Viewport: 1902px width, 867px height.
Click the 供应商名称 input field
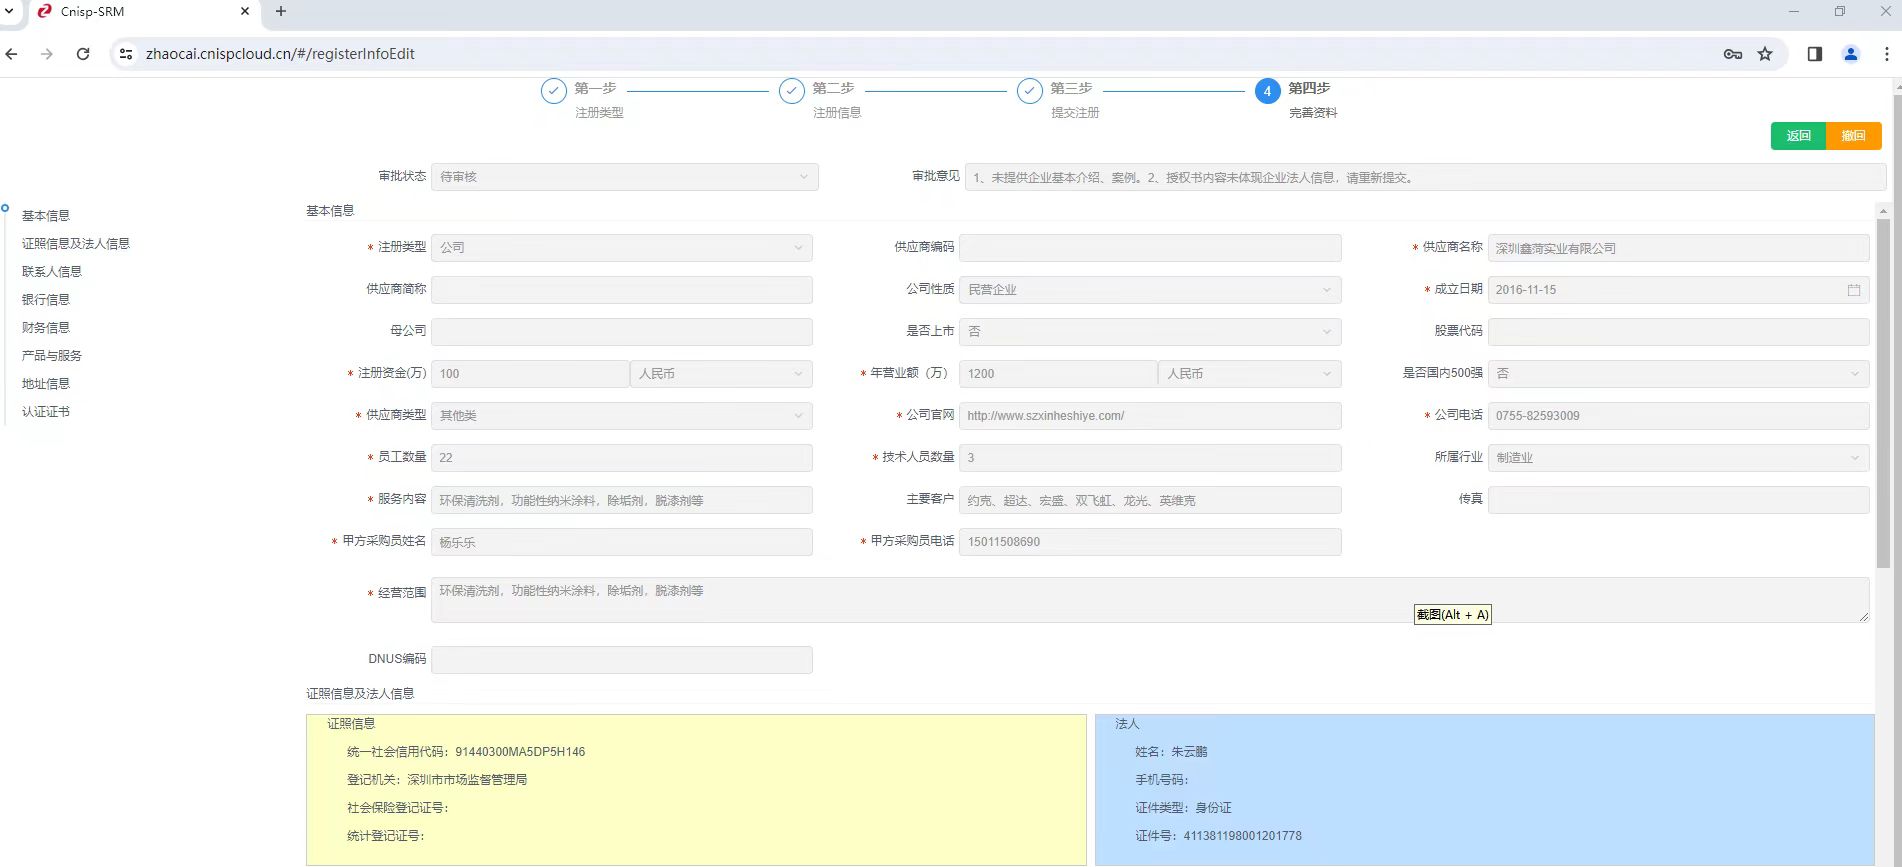point(1679,248)
